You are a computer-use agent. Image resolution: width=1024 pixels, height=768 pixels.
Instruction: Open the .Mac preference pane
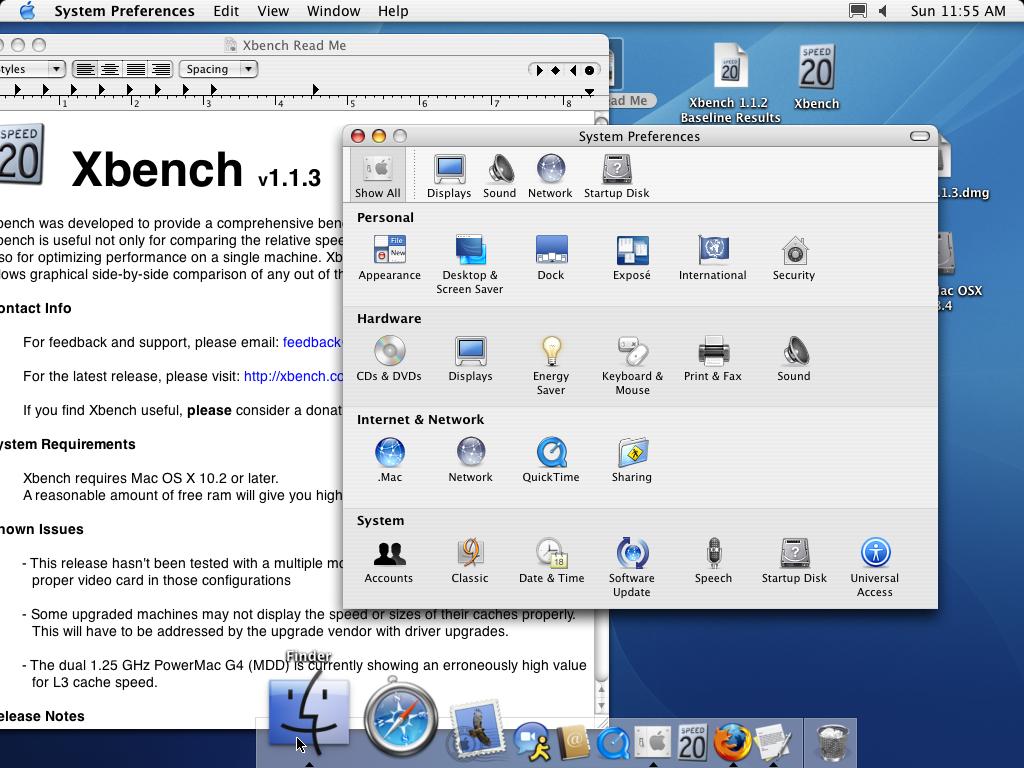389,460
